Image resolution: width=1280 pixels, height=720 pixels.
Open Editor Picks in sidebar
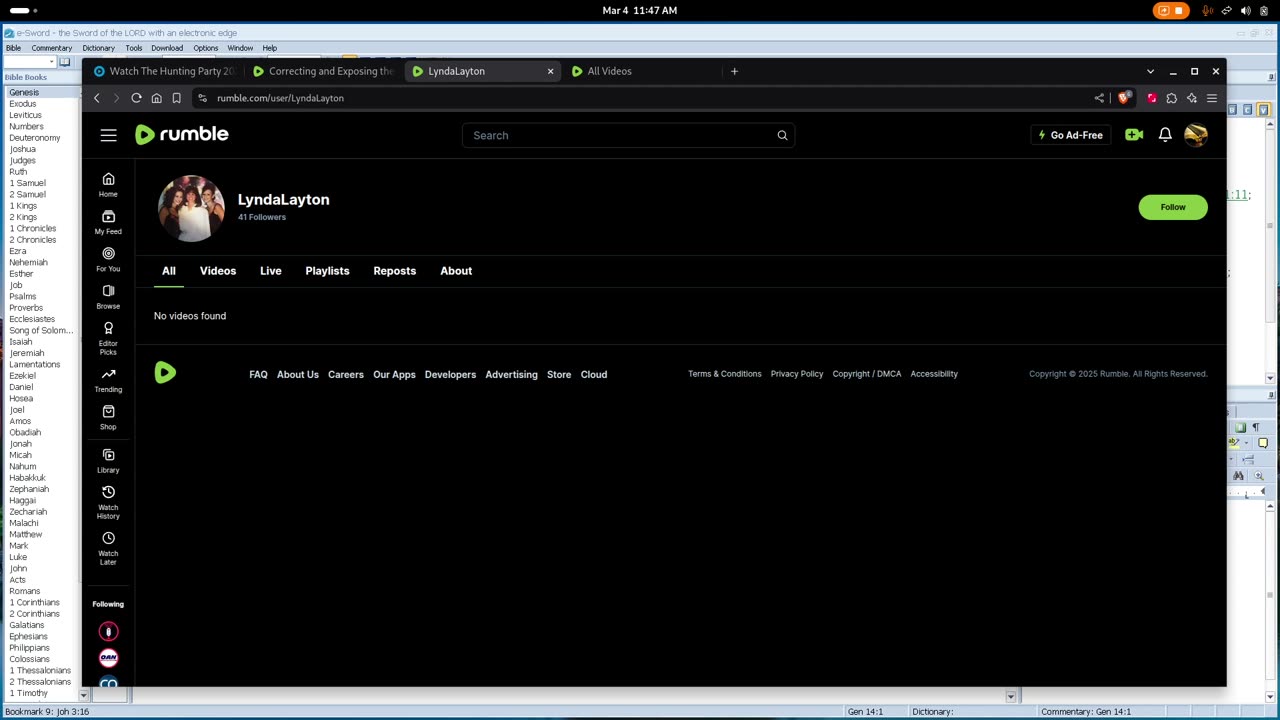point(108,339)
